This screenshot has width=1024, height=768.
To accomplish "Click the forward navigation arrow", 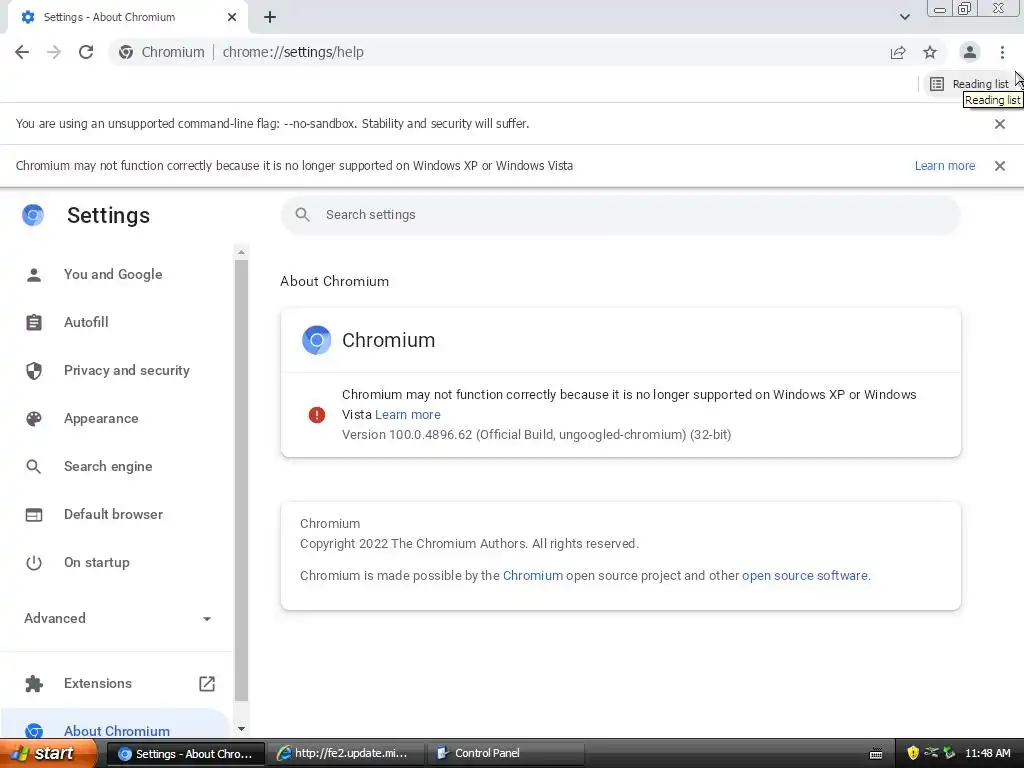I will (x=54, y=52).
